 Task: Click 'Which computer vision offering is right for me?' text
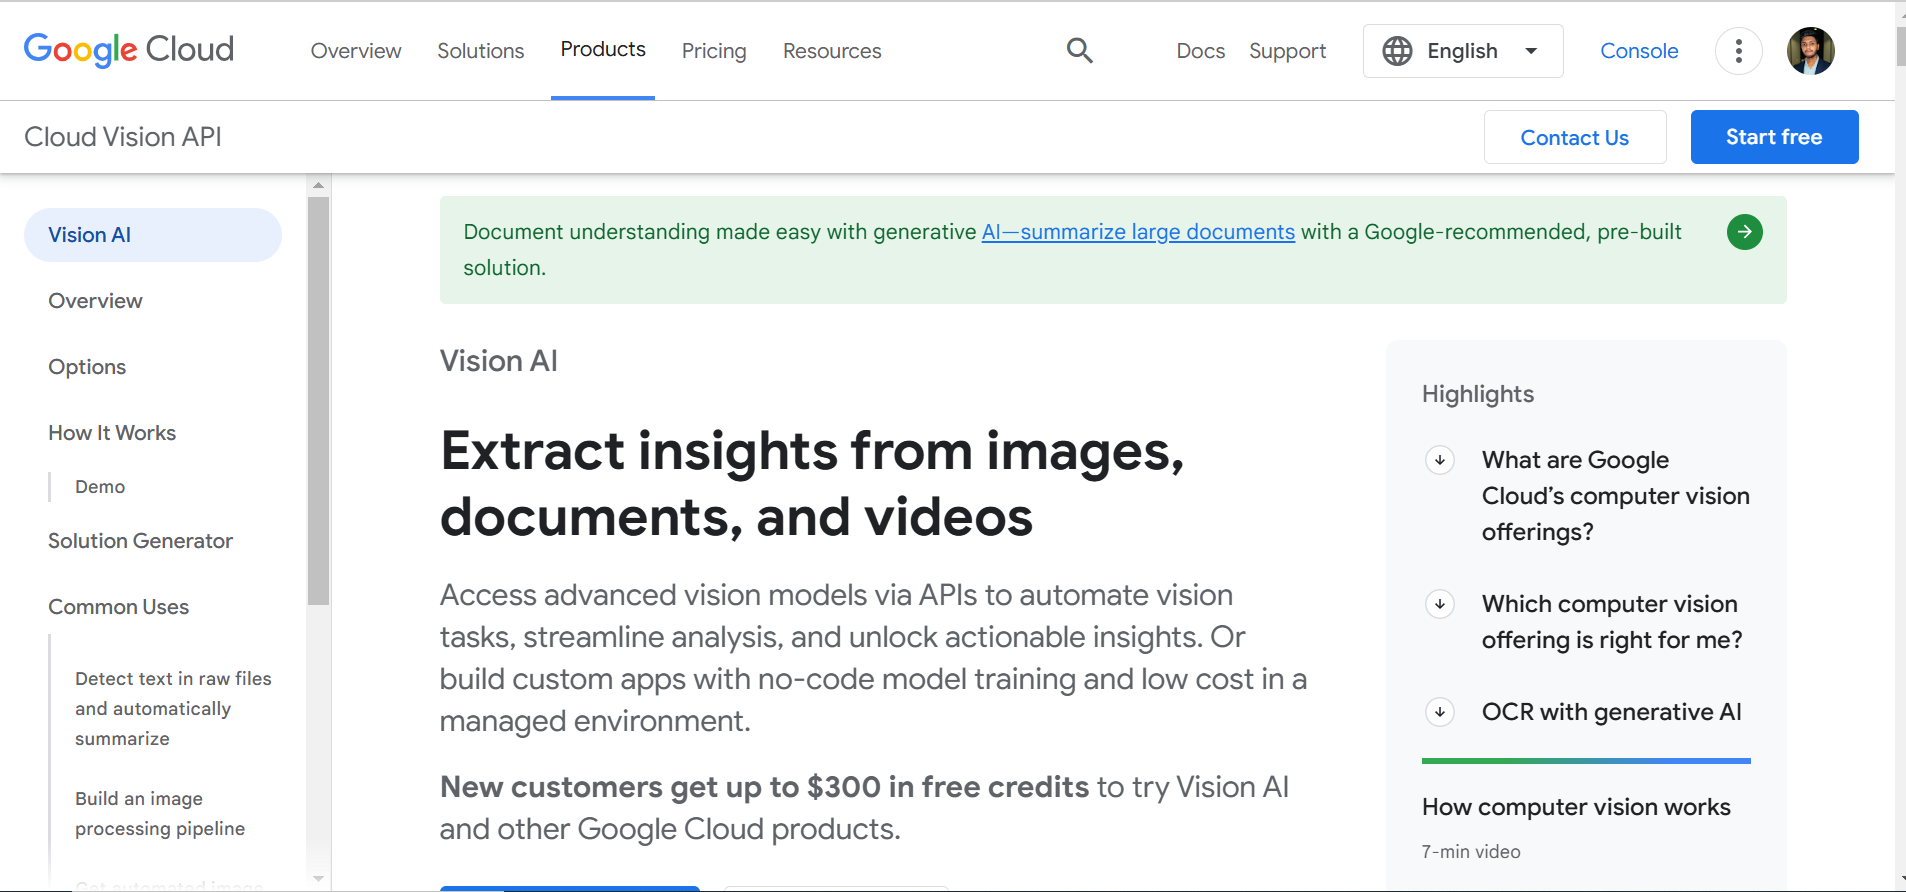click(1612, 622)
